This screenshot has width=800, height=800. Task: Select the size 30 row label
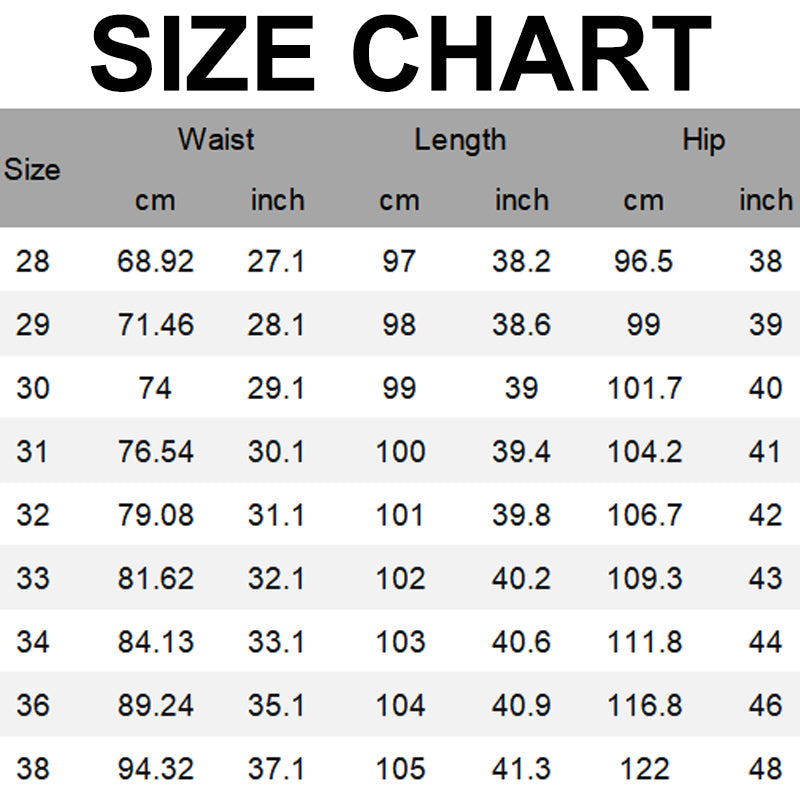point(32,388)
